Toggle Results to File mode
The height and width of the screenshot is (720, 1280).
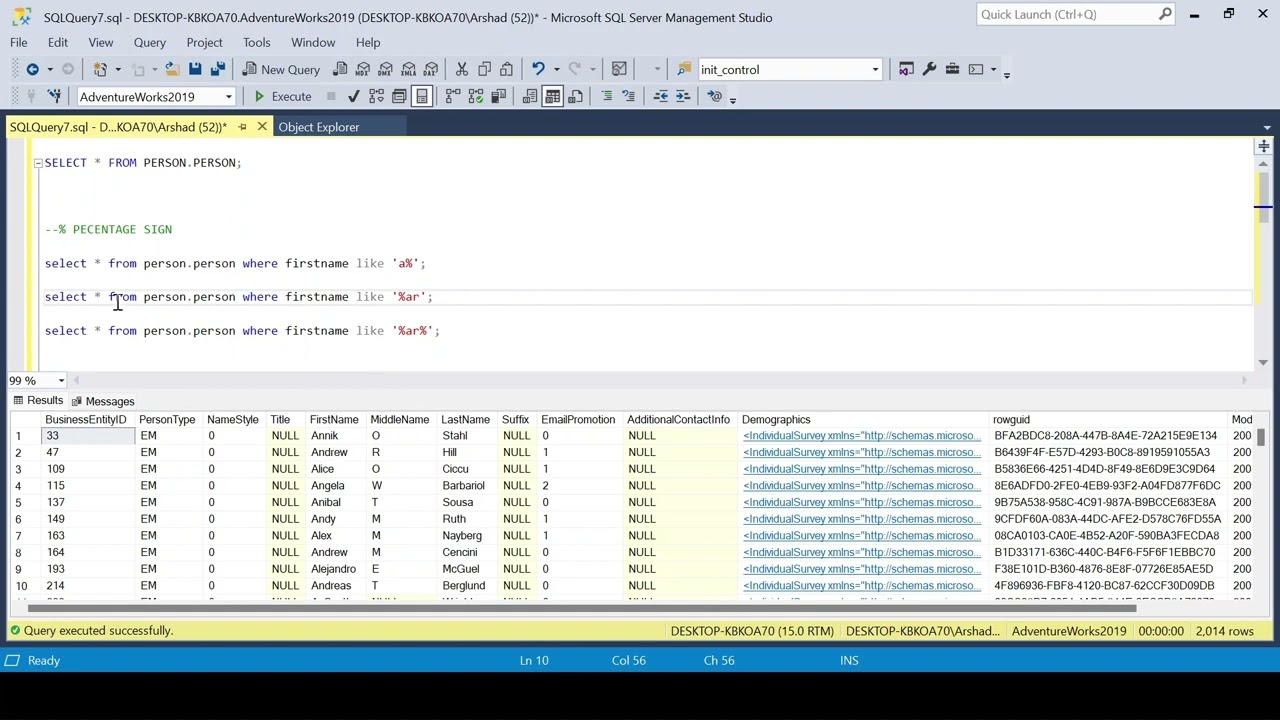coord(575,96)
